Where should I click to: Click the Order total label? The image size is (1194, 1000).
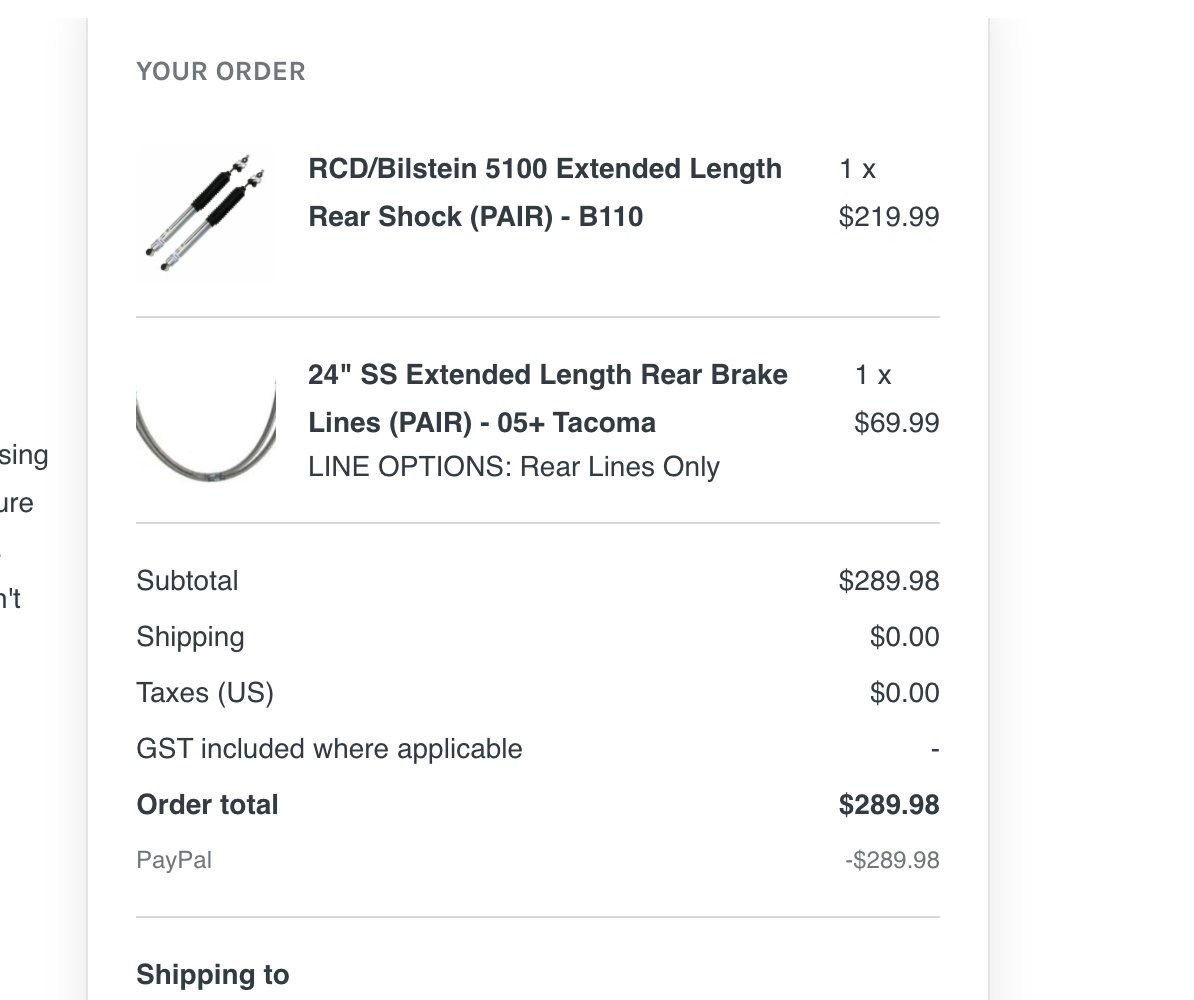click(x=207, y=805)
